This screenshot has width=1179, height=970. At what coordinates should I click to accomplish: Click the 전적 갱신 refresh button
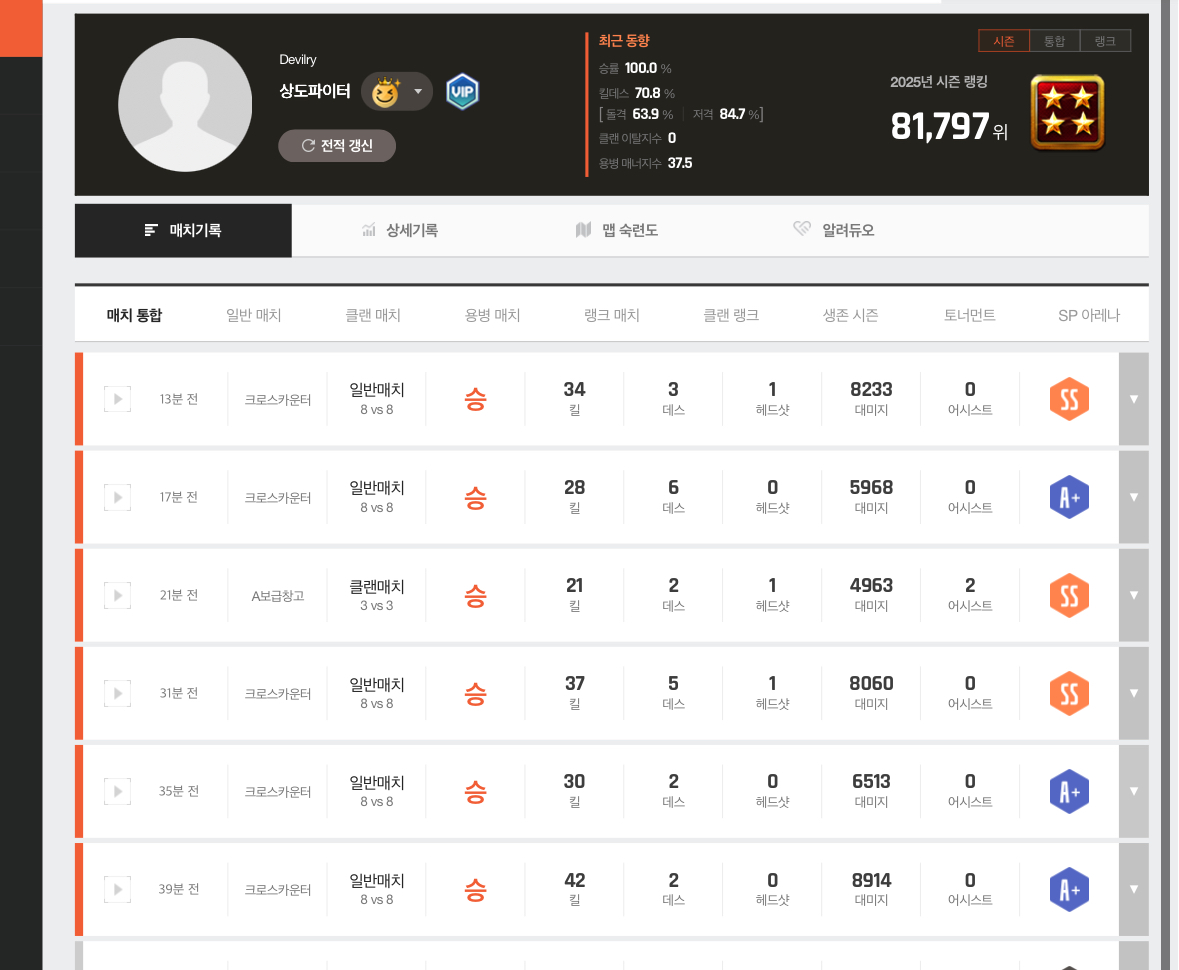coord(337,146)
